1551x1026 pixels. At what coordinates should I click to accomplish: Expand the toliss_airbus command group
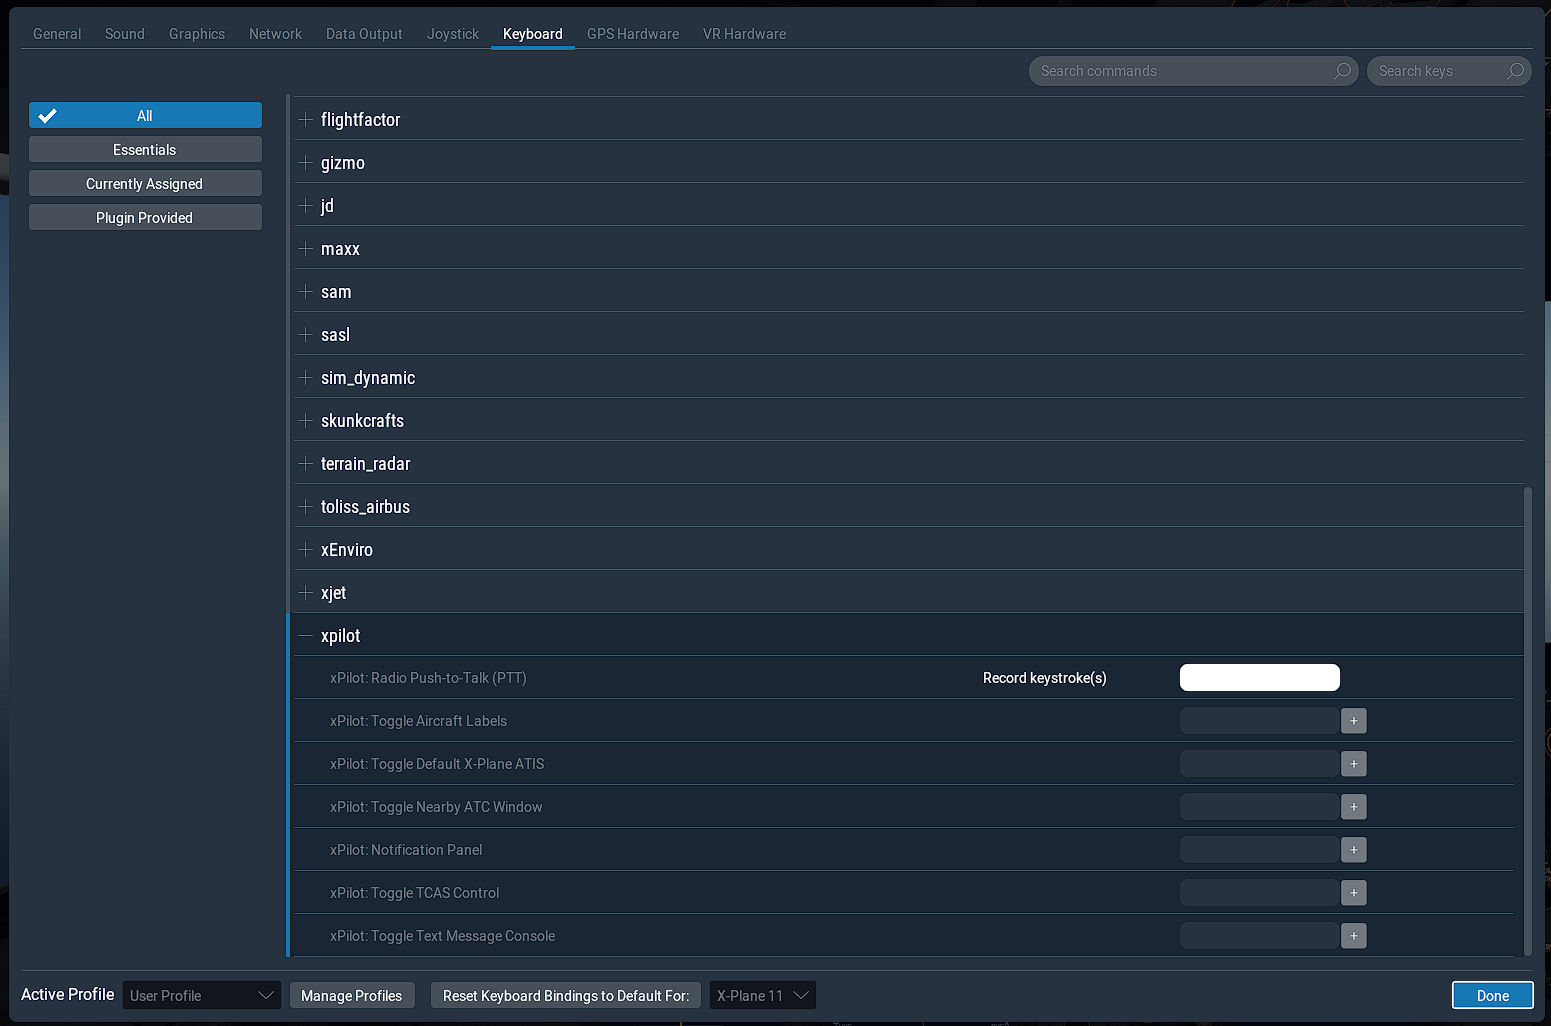305,506
